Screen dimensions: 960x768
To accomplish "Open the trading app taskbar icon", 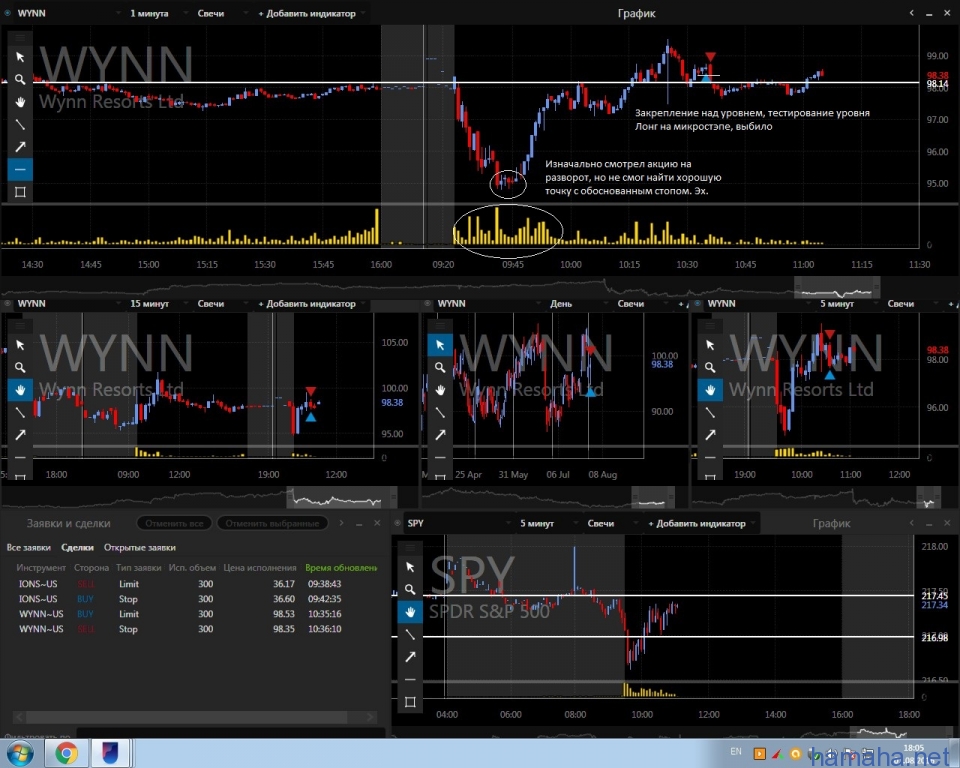I will click(x=110, y=753).
